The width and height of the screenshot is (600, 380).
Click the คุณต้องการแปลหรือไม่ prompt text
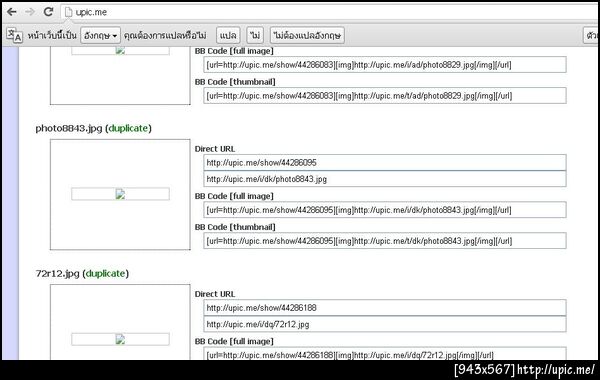pyautogui.click(x=165, y=36)
